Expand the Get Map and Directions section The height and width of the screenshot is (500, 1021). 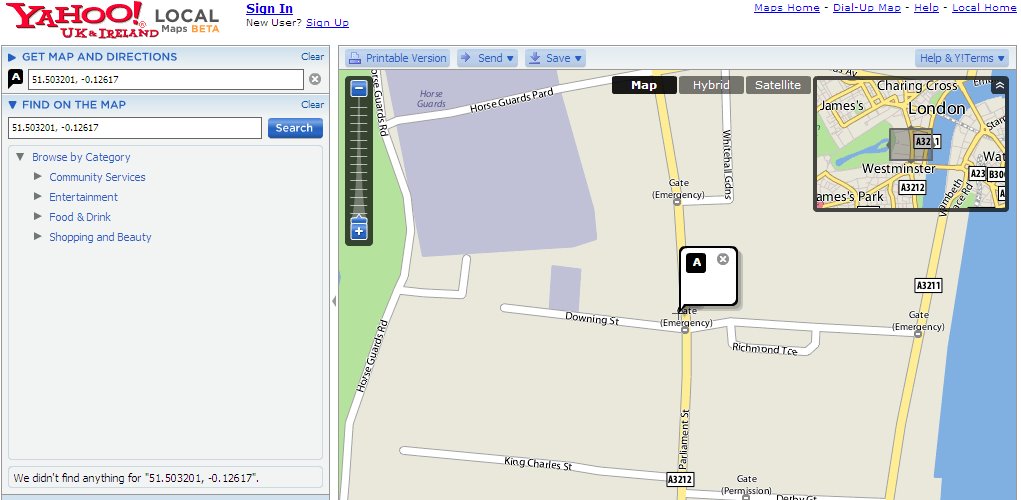point(12,57)
